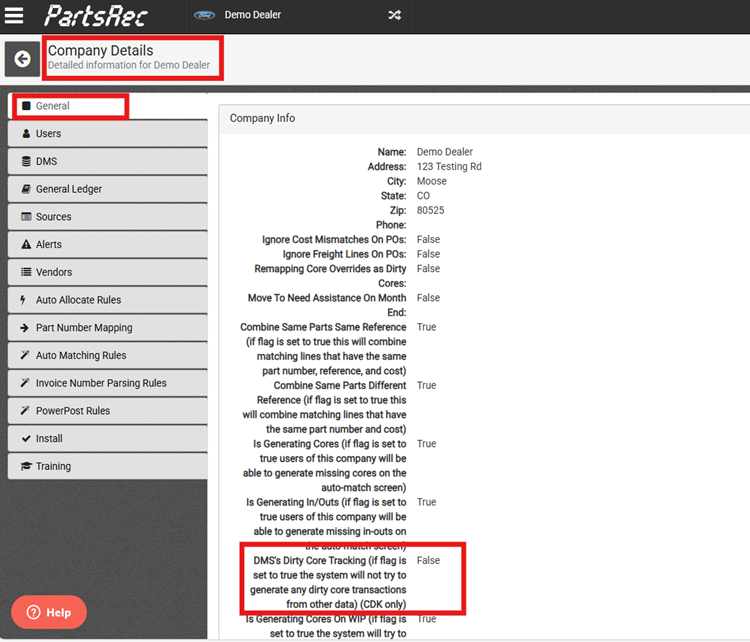Open the Alerts tab
The height and width of the screenshot is (642, 750).
[108, 244]
